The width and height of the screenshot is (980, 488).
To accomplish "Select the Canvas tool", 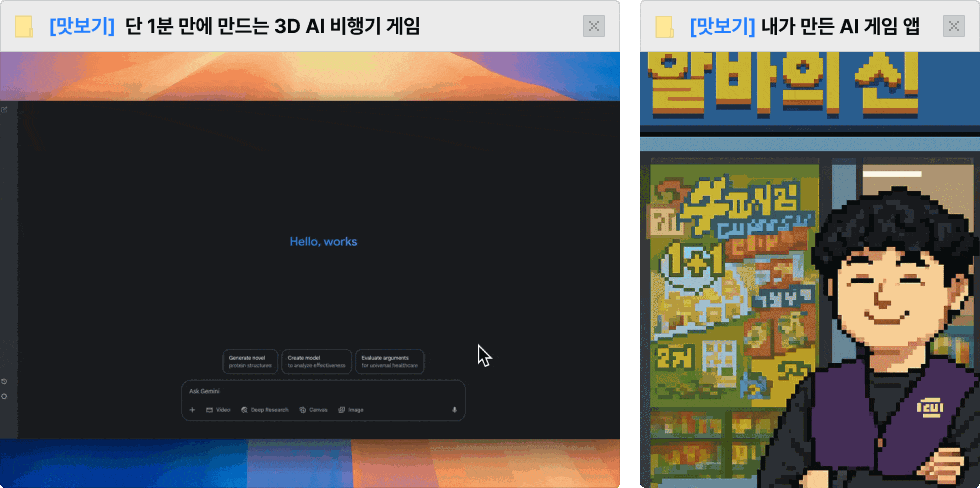I will (x=313, y=410).
